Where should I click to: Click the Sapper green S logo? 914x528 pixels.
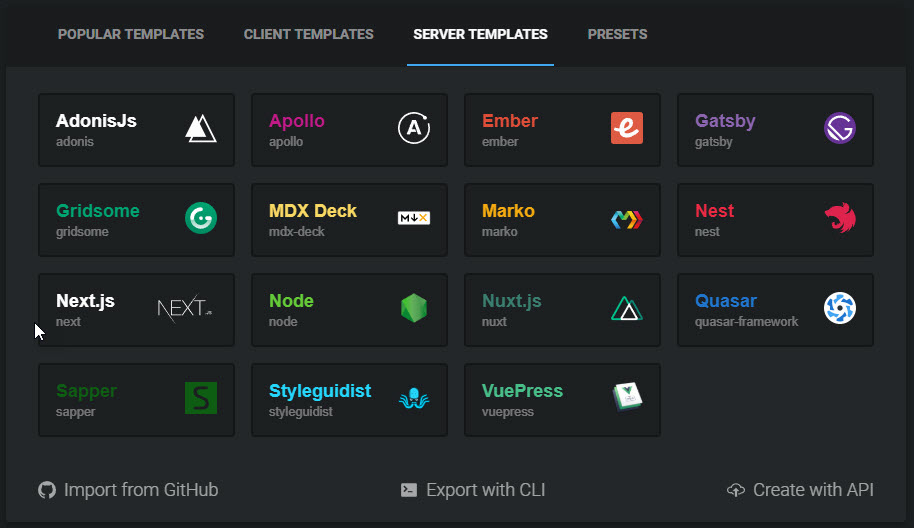[x=201, y=398]
